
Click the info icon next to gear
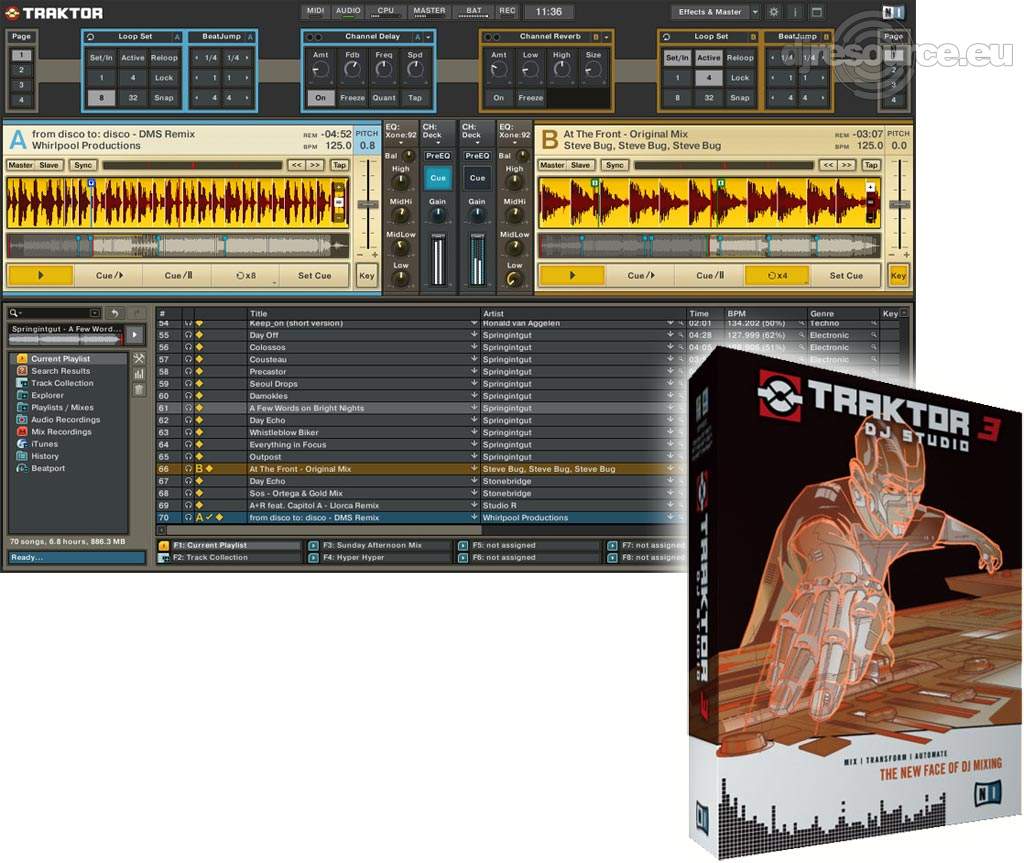795,12
